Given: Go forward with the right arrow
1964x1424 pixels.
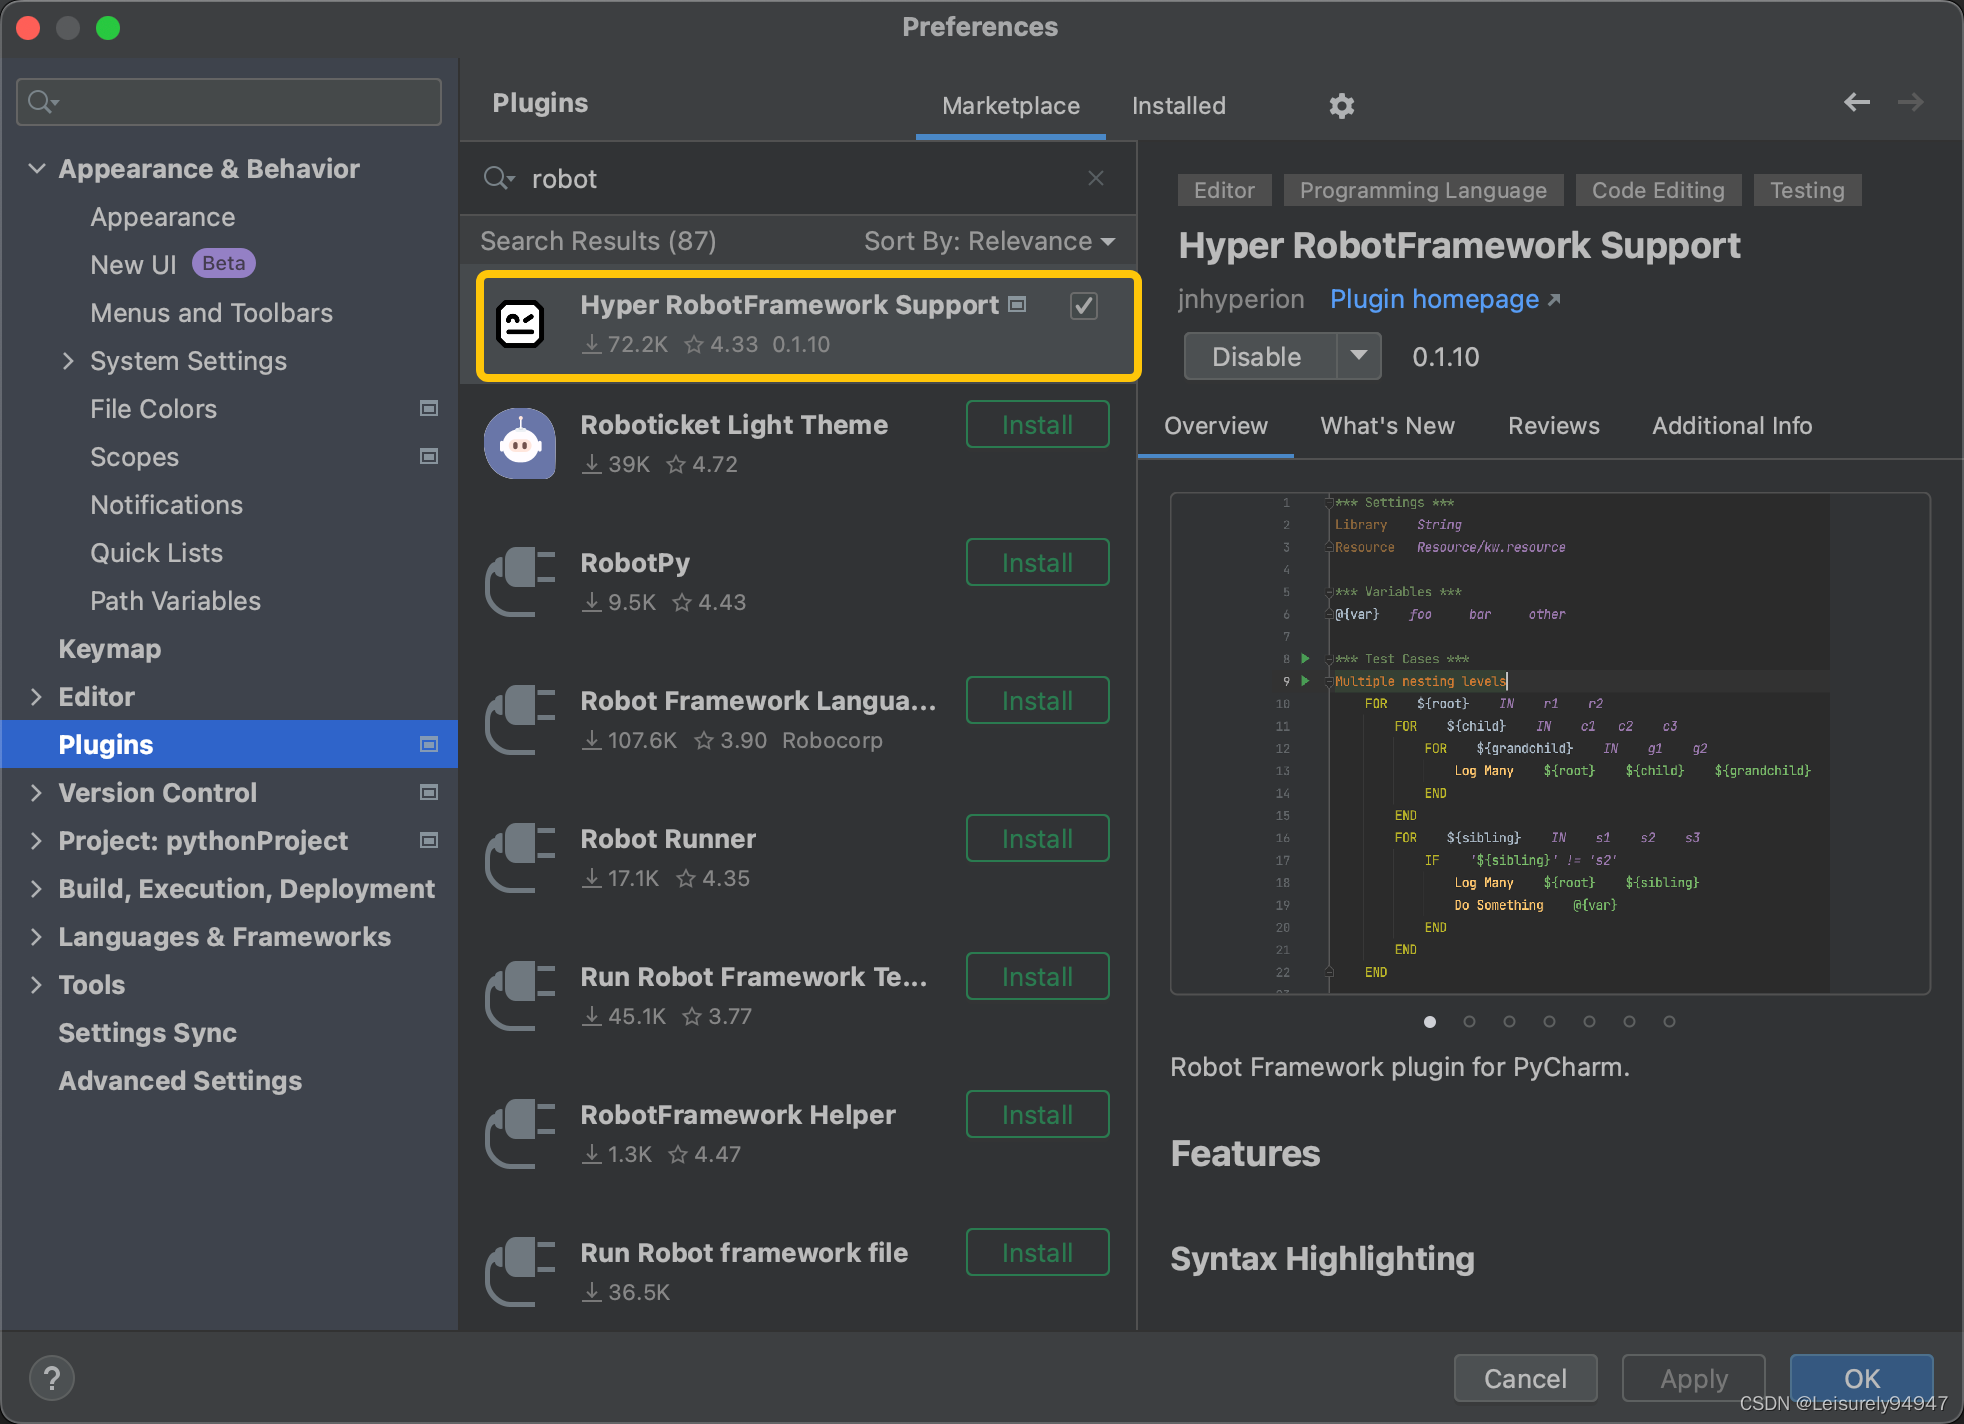Looking at the screenshot, I should tap(1911, 102).
